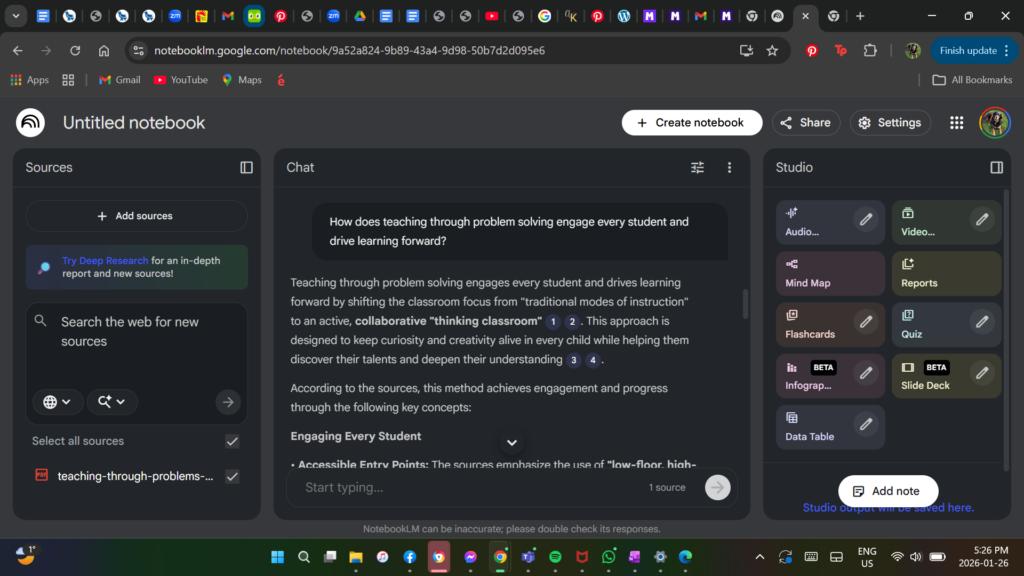Open the Chat three-dot options menu
This screenshot has height=576, width=1024.
[x=729, y=168]
